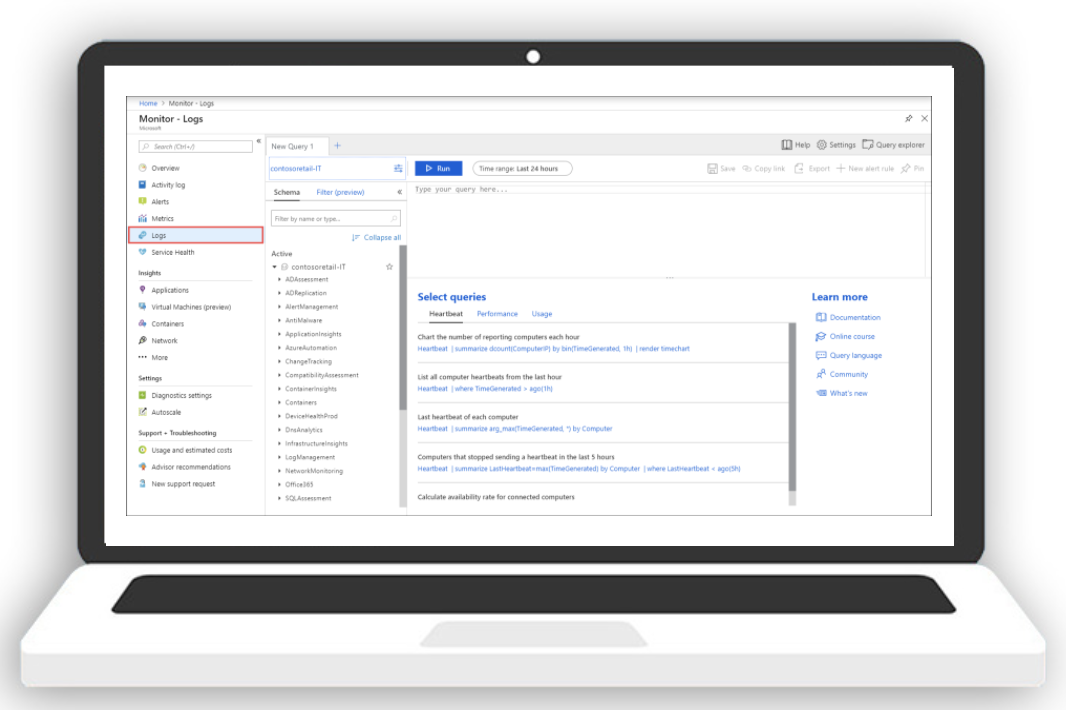Switch to Usage queries tab
Screen dimensions: 1066x710
(542, 314)
